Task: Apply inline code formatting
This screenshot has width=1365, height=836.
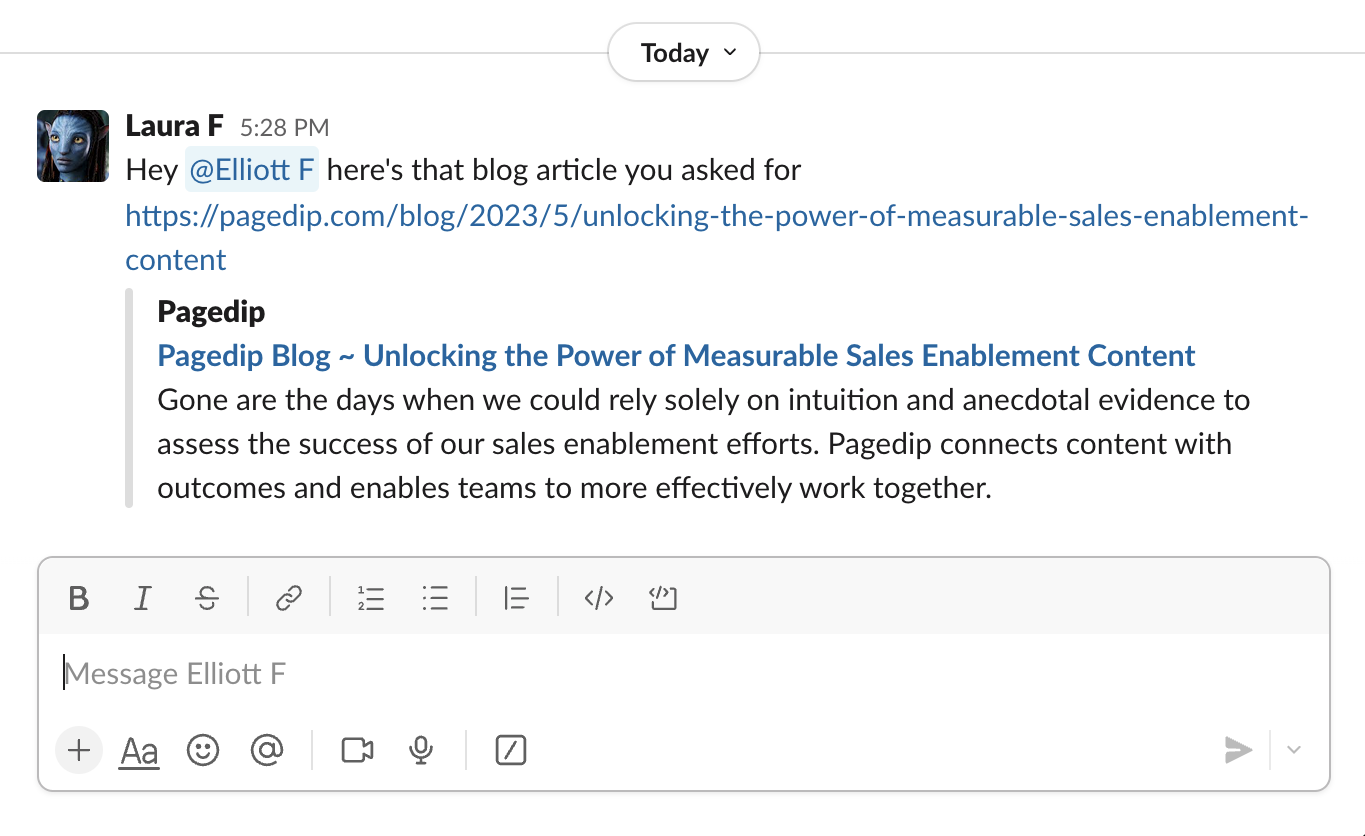Action: click(x=599, y=599)
